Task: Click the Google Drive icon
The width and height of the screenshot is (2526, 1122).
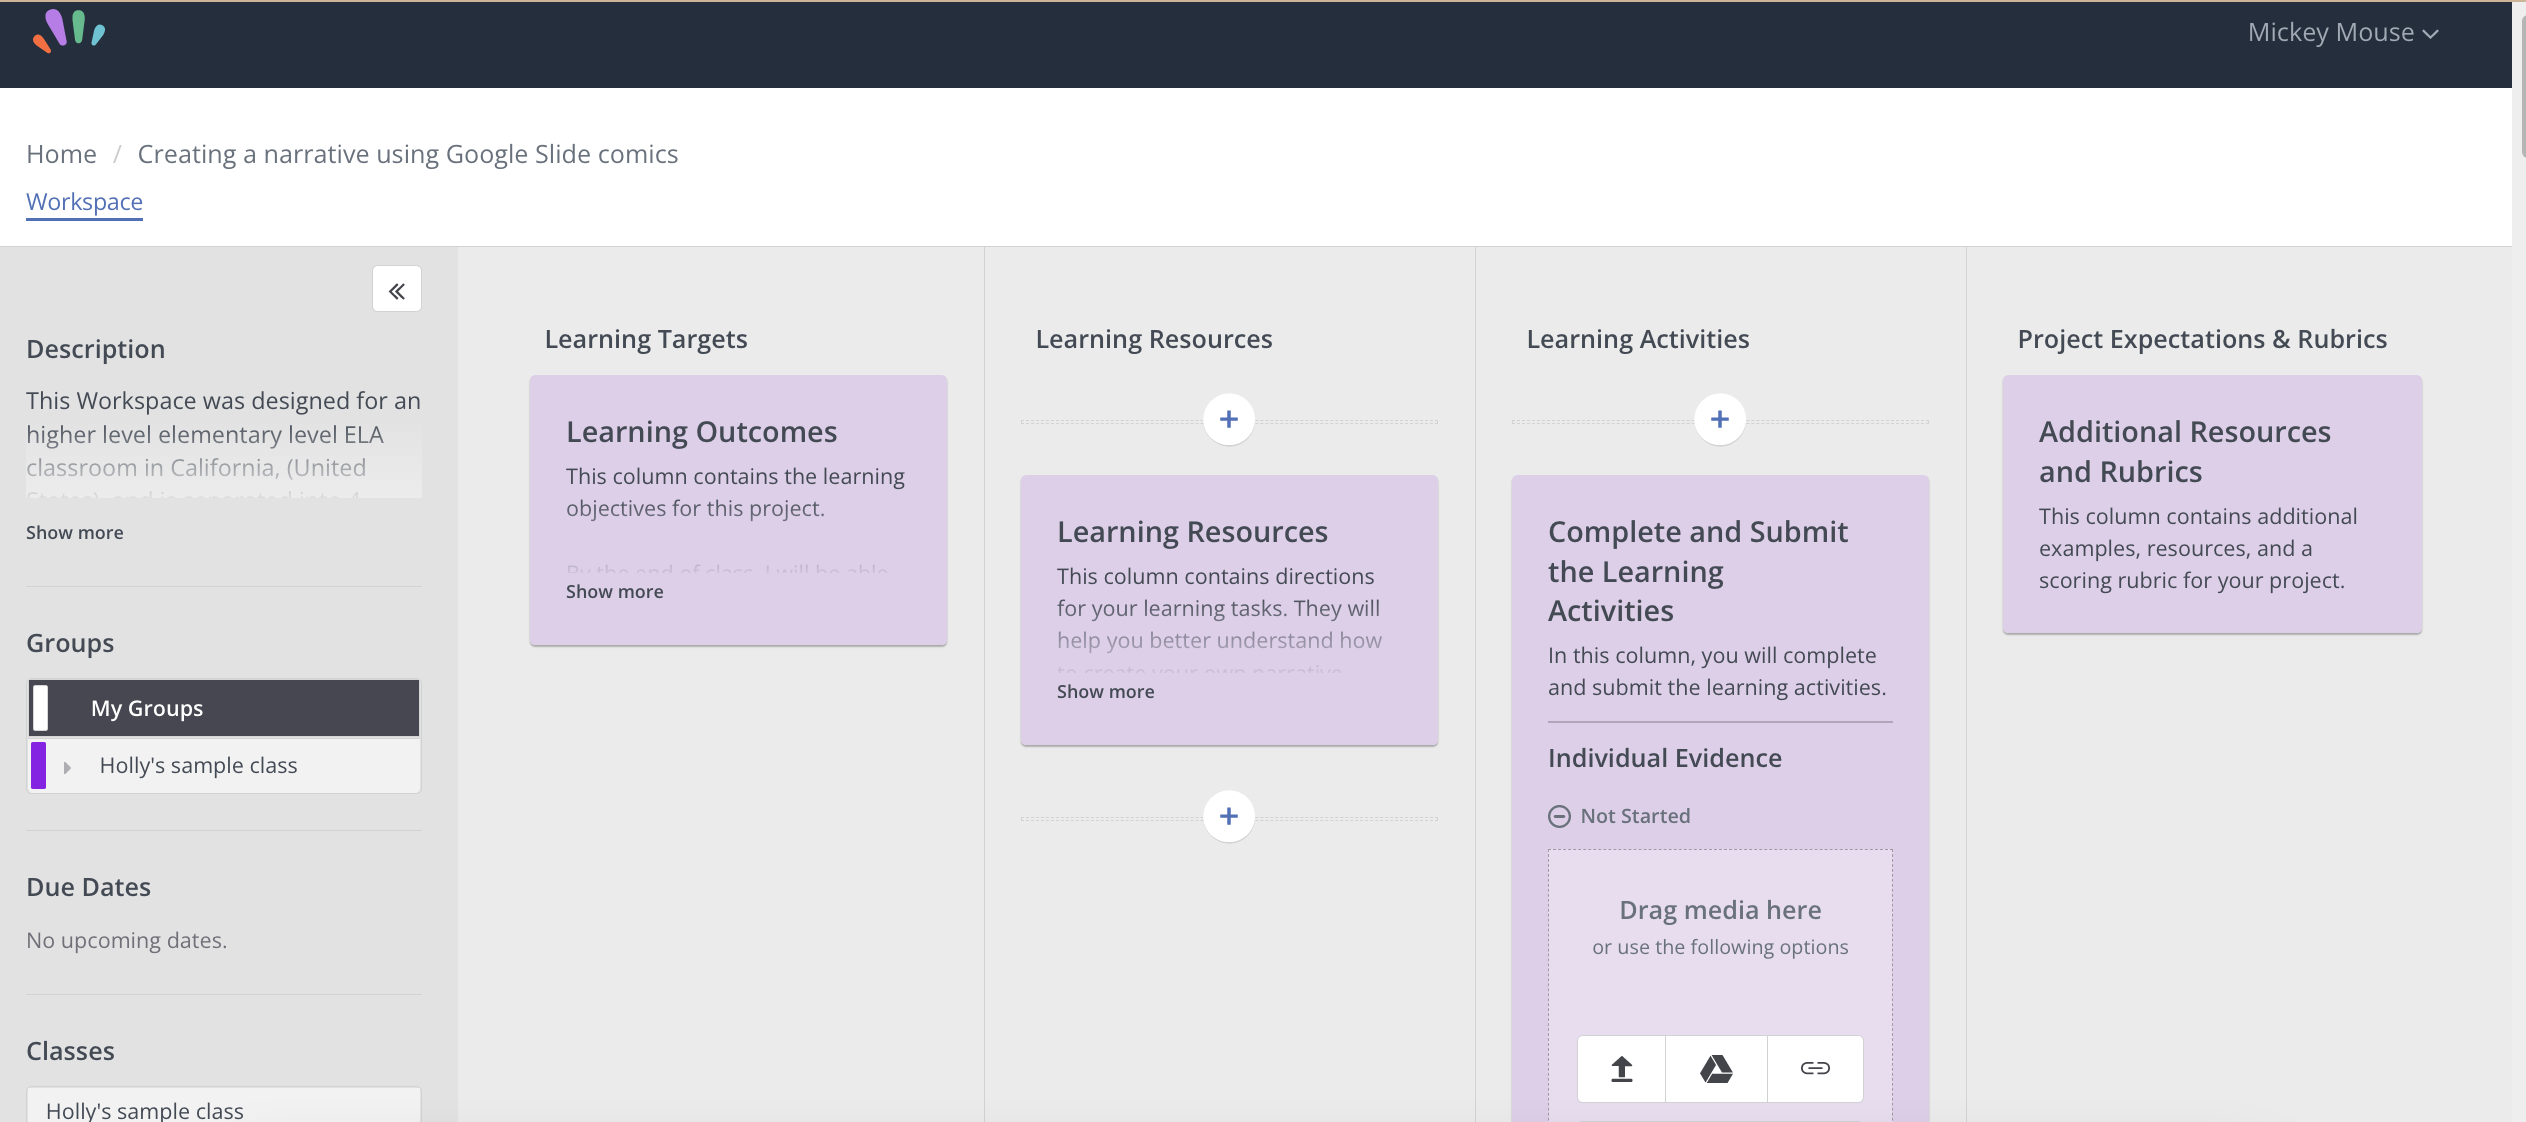Action: pos(1716,1069)
